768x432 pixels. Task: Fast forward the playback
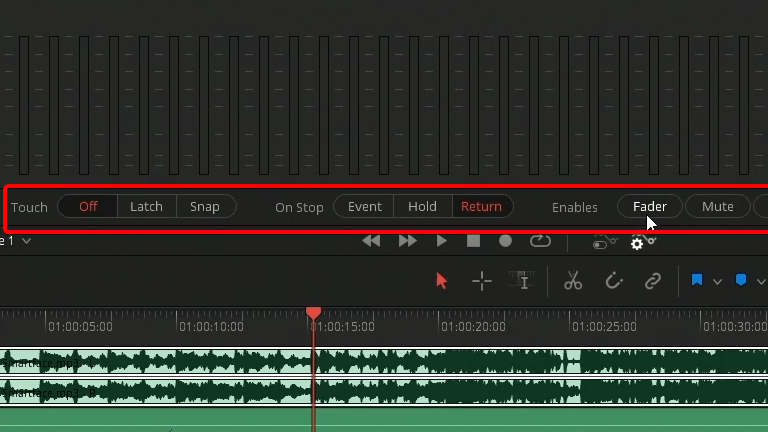(x=408, y=241)
